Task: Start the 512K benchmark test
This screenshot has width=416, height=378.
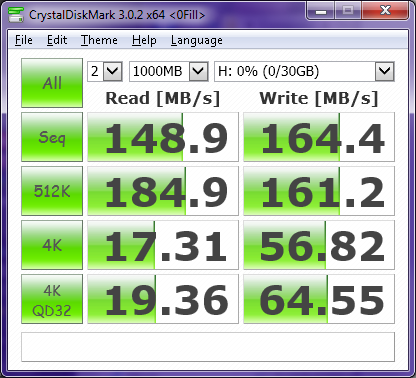Action: [x=52, y=191]
